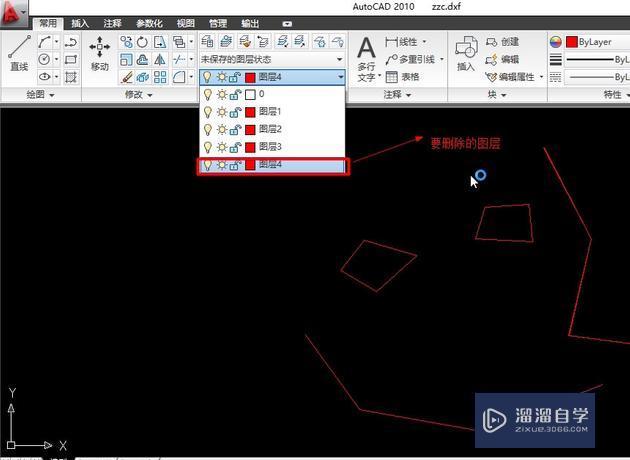The height and width of the screenshot is (460, 630).
Task: Select the Mirror tool
Action: click(x=160, y=59)
